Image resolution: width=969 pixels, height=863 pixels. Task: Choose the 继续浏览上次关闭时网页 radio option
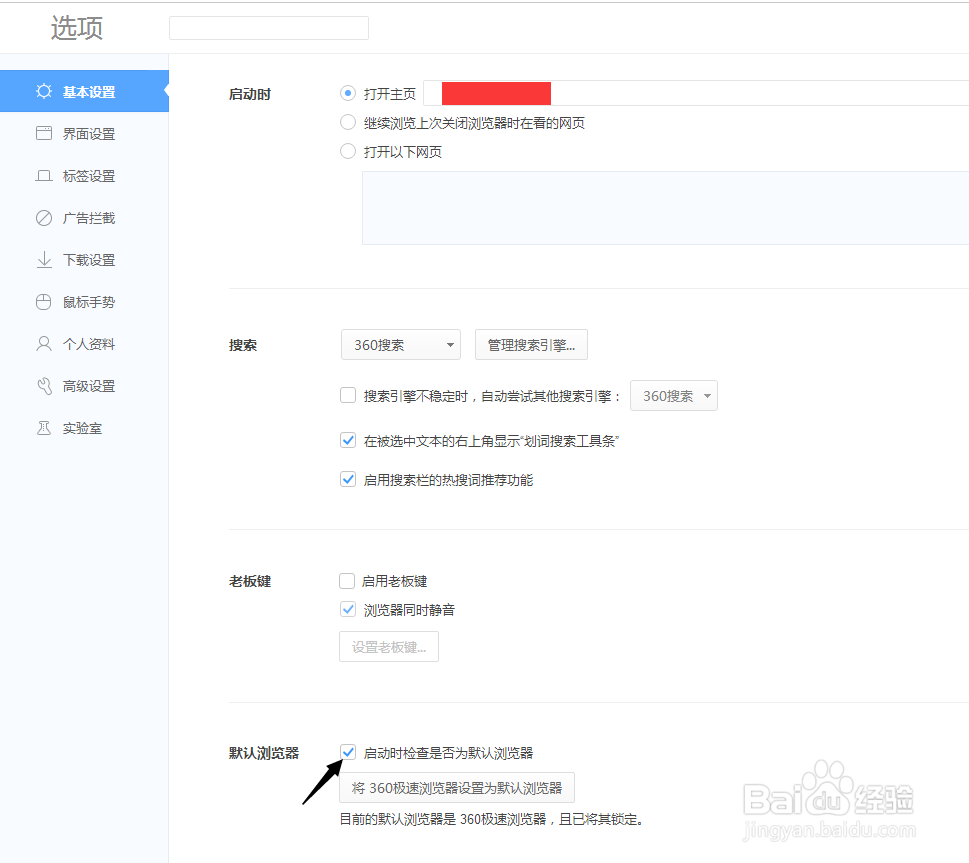click(x=348, y=122)
